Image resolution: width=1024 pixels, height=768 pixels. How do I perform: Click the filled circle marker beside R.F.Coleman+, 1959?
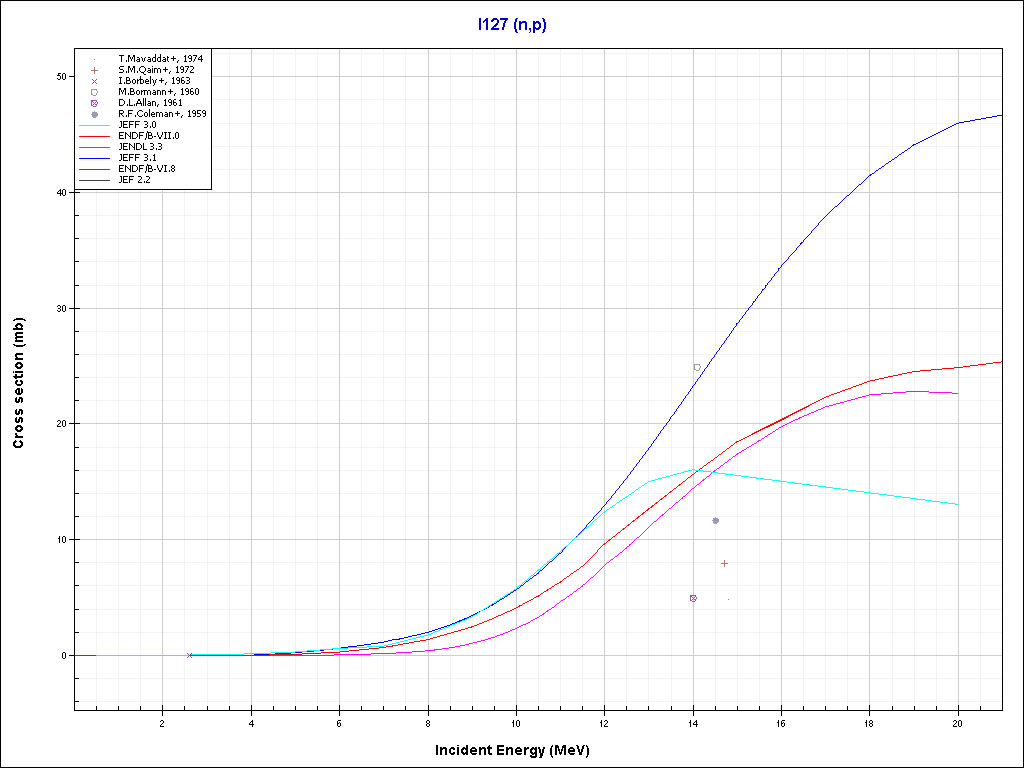click(x=93, y=114)
